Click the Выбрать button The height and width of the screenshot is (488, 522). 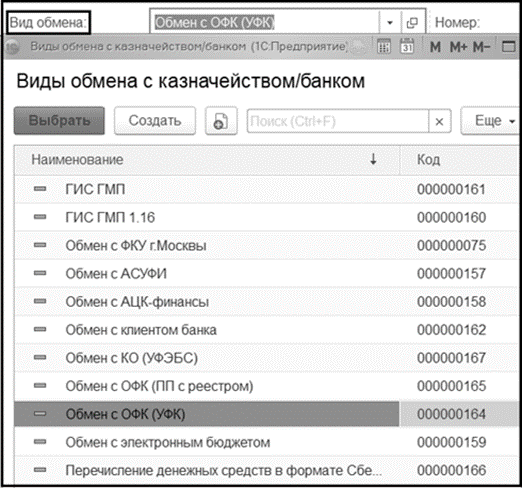59,121
